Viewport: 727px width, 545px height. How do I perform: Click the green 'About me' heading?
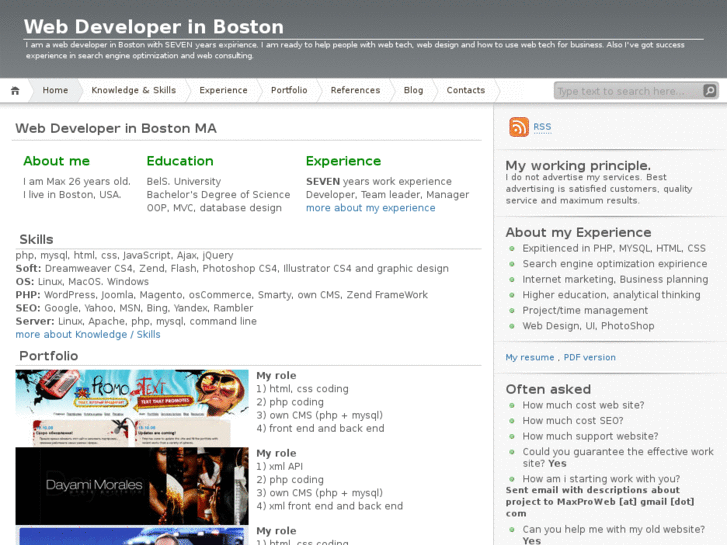[57, 161]
